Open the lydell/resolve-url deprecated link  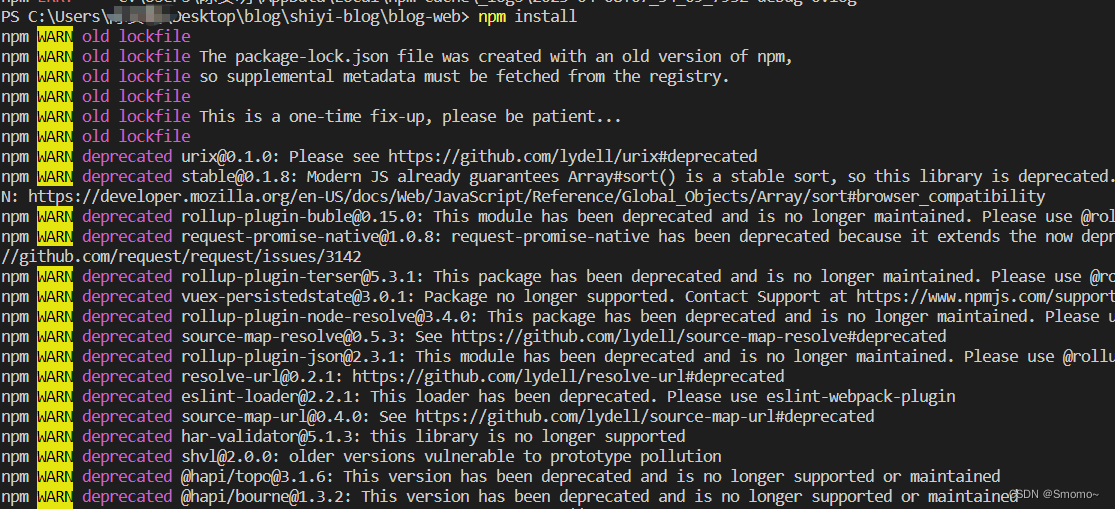click(x=568, y=376)
